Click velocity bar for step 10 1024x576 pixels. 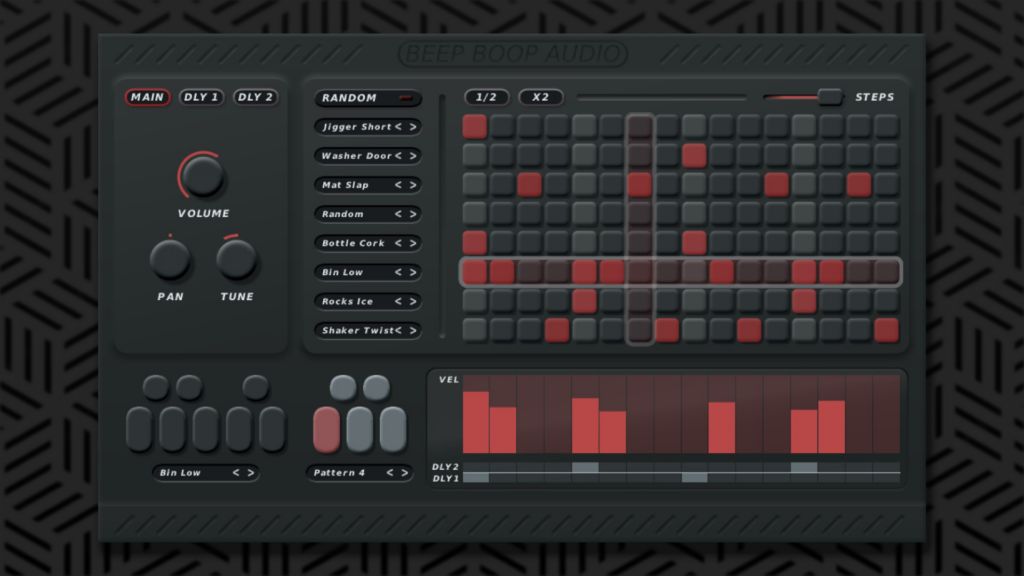(722, 427)
